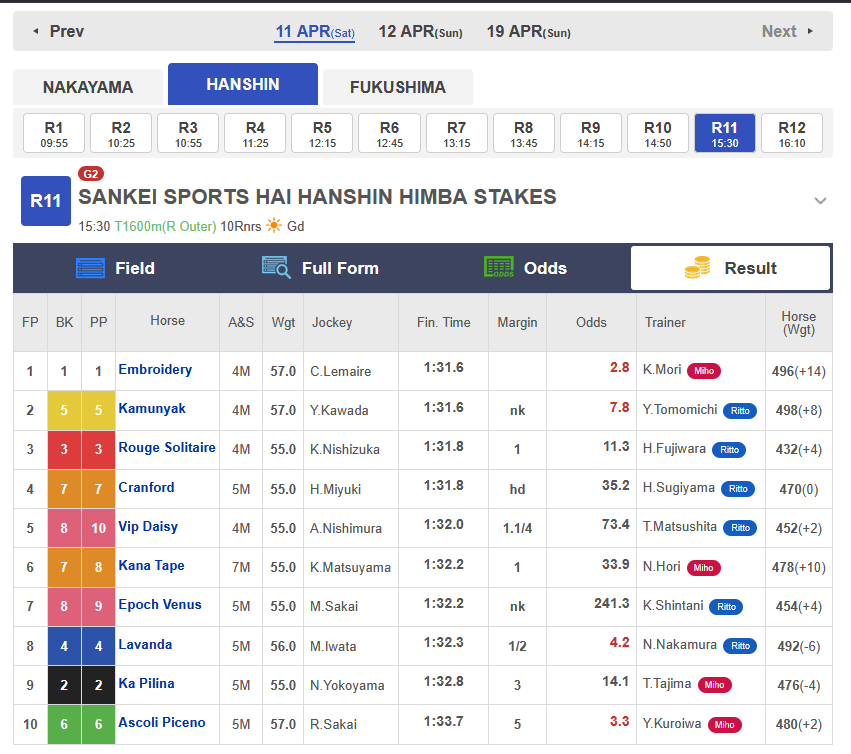Viewport: 851px width, 754px height.
Task: Open horse Embroidery's profile
Action: pyautogui.click(x=155, y=370)
